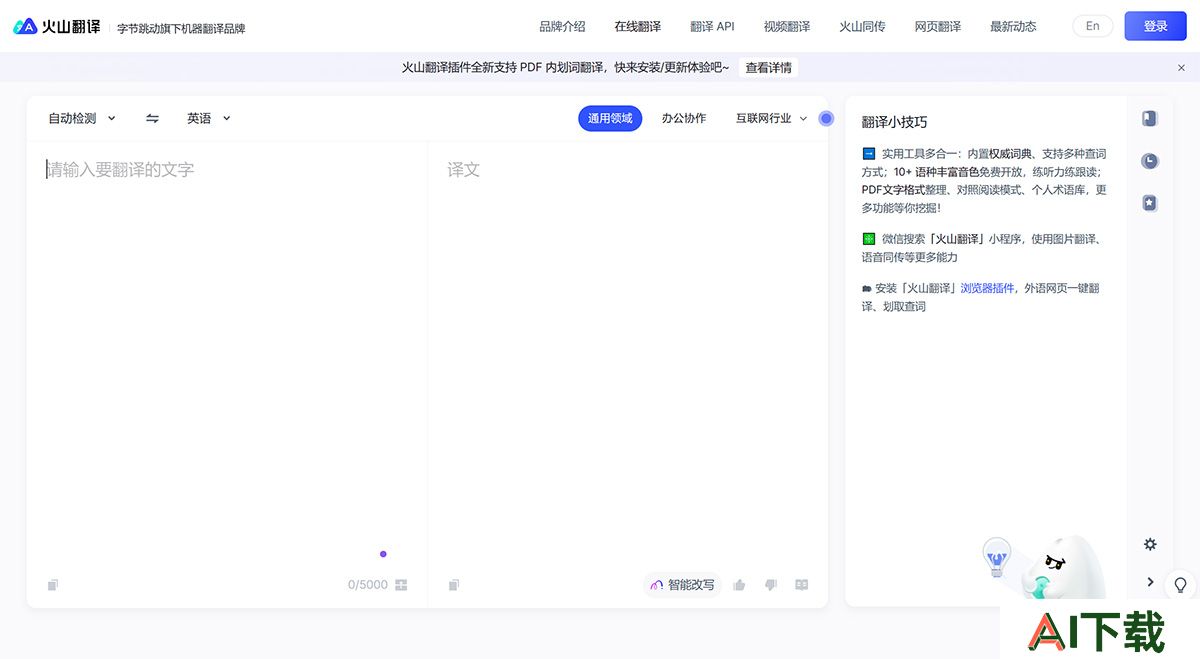Click the 字节跳动旗下机器翻译品牌 tagline

[x=181, y=28]
